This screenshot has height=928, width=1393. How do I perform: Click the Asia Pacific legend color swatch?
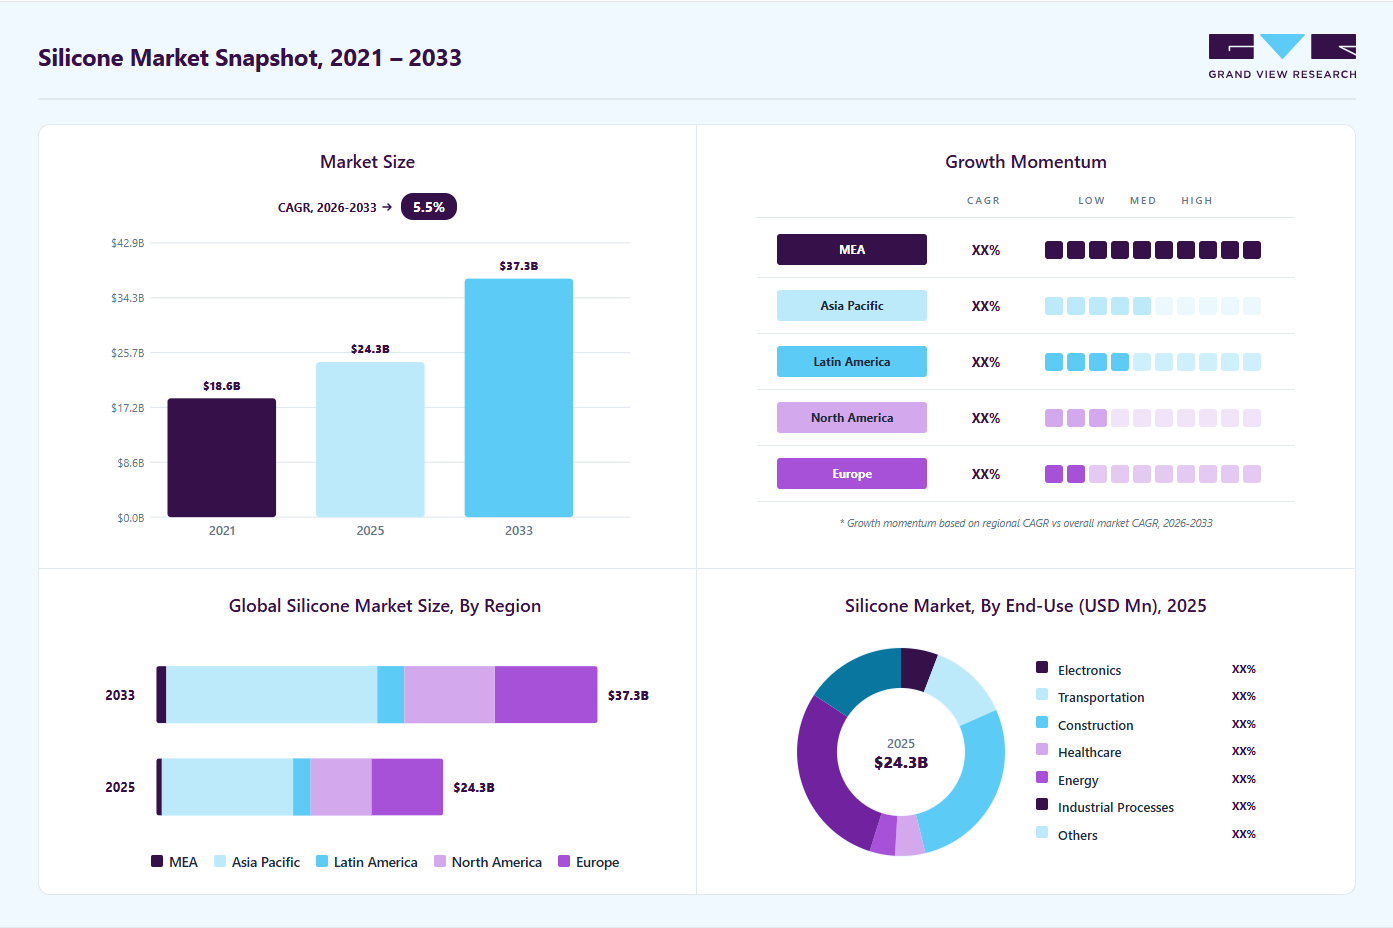[x=220, y=861]
